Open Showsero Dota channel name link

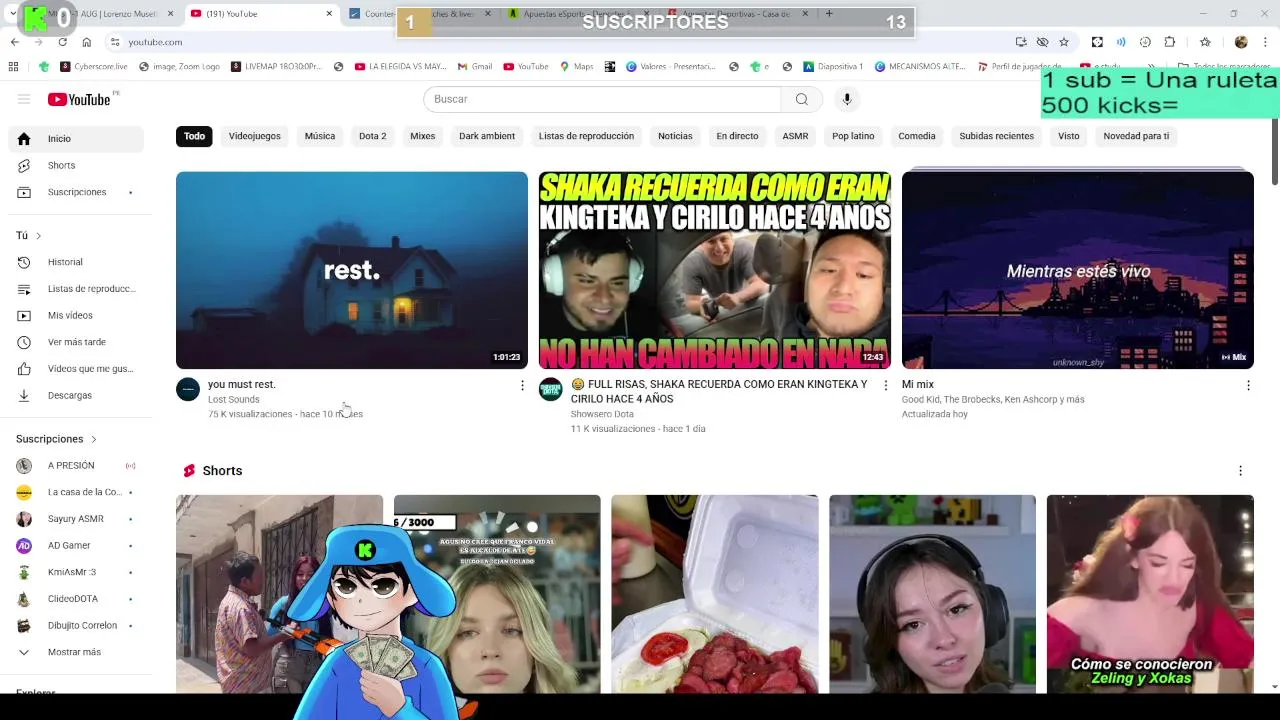pos(602,414)
